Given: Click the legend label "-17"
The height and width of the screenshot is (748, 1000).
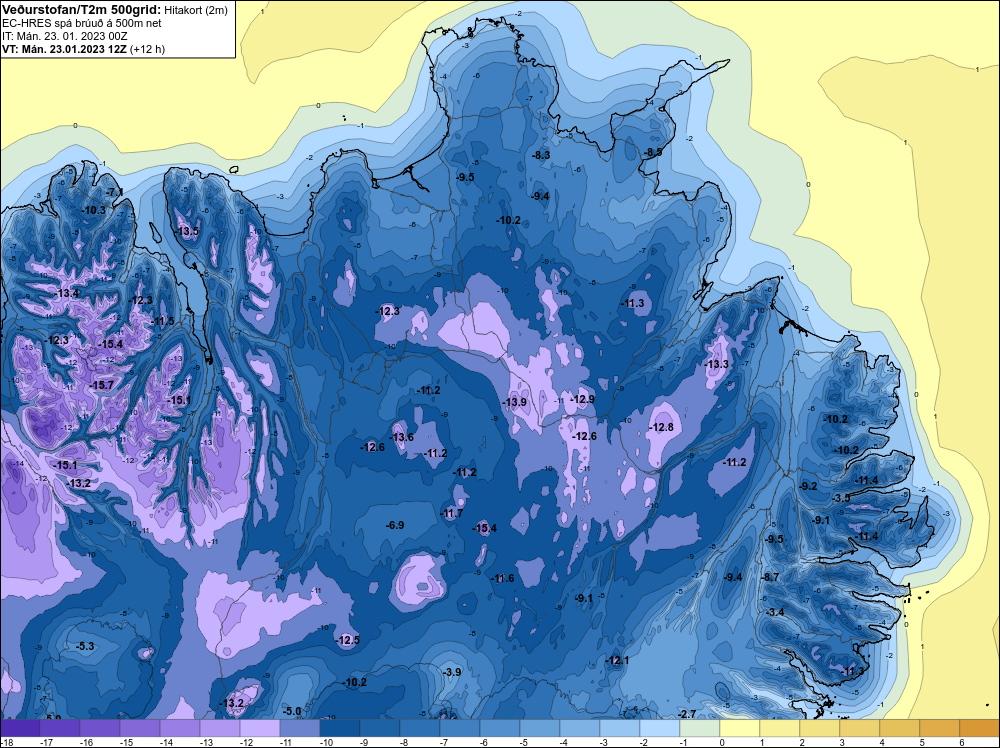Looking at the screenshot, I should point(46,742).
